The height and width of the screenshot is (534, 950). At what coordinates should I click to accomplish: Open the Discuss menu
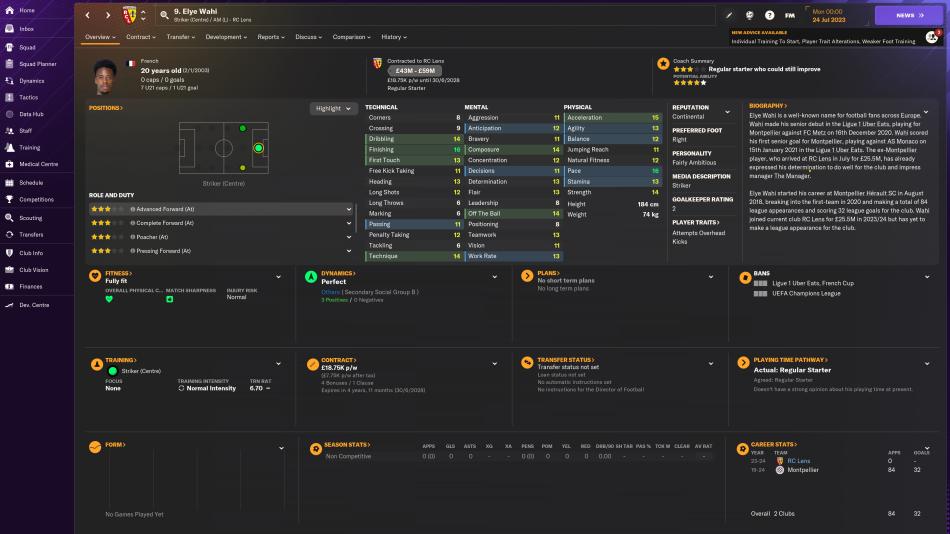tap(308, 37)
